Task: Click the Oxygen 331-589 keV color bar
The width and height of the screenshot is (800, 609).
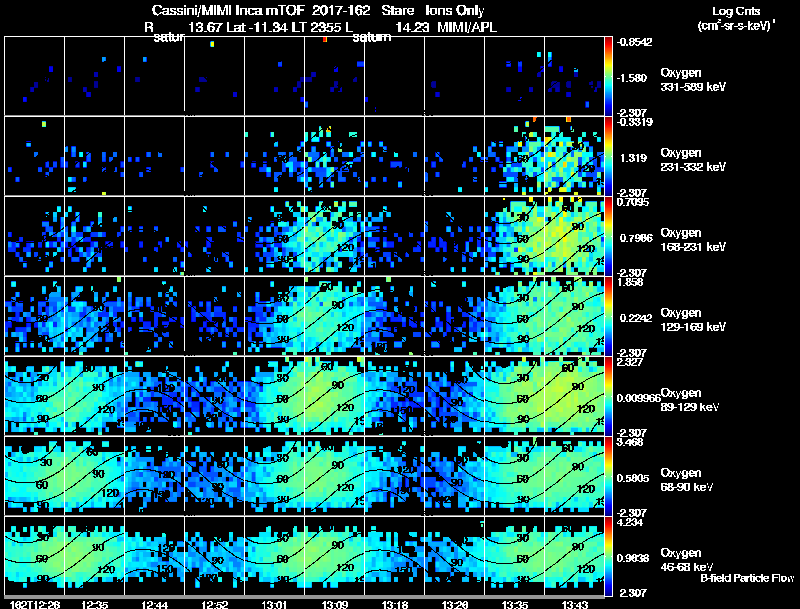Action: pyautogui.click(x=608, y=76)
